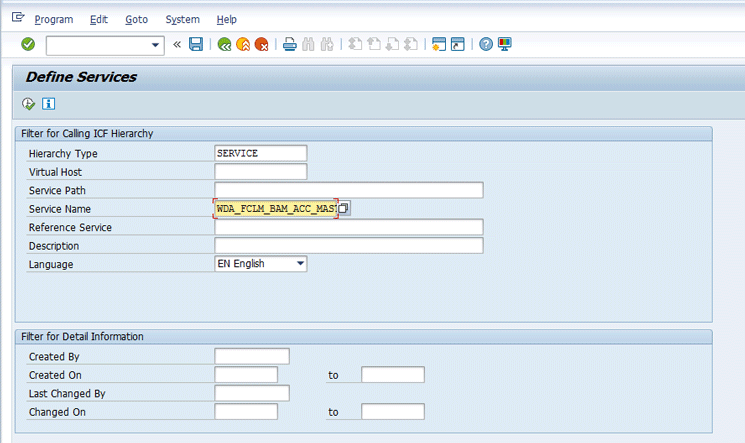745x443 pixels.
Task: Click the blue Information icon
Action: point(48,103)
